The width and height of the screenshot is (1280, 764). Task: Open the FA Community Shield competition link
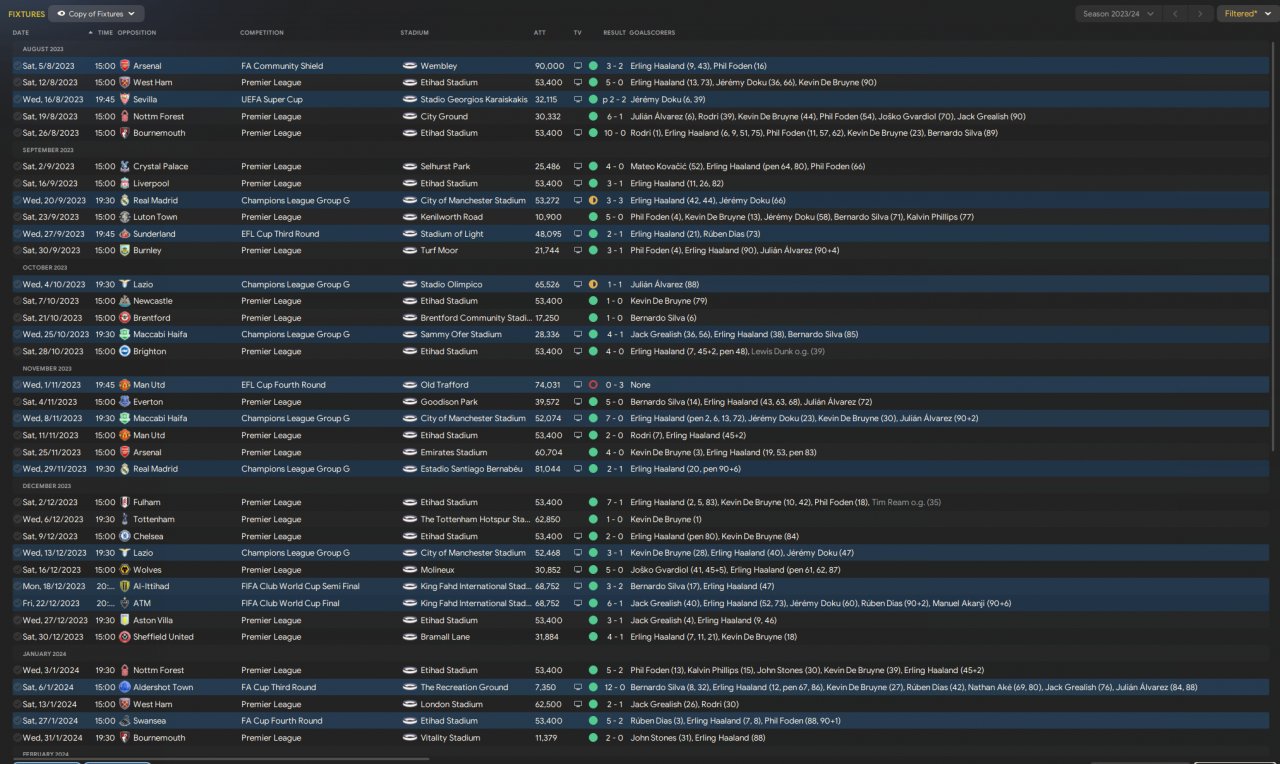point(282,66)
